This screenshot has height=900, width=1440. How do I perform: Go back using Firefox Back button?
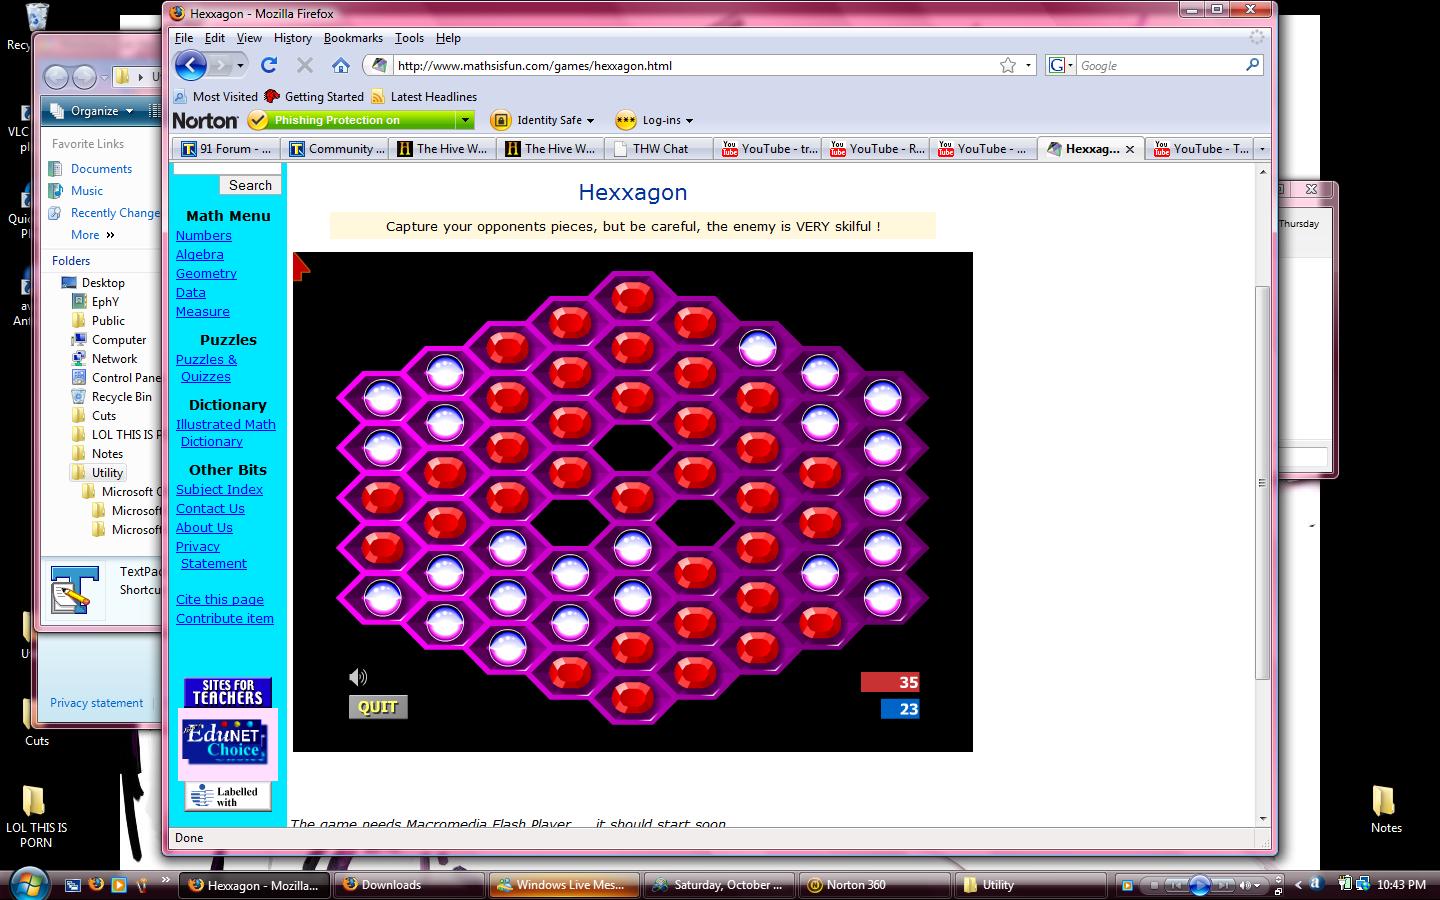(190, 65)
